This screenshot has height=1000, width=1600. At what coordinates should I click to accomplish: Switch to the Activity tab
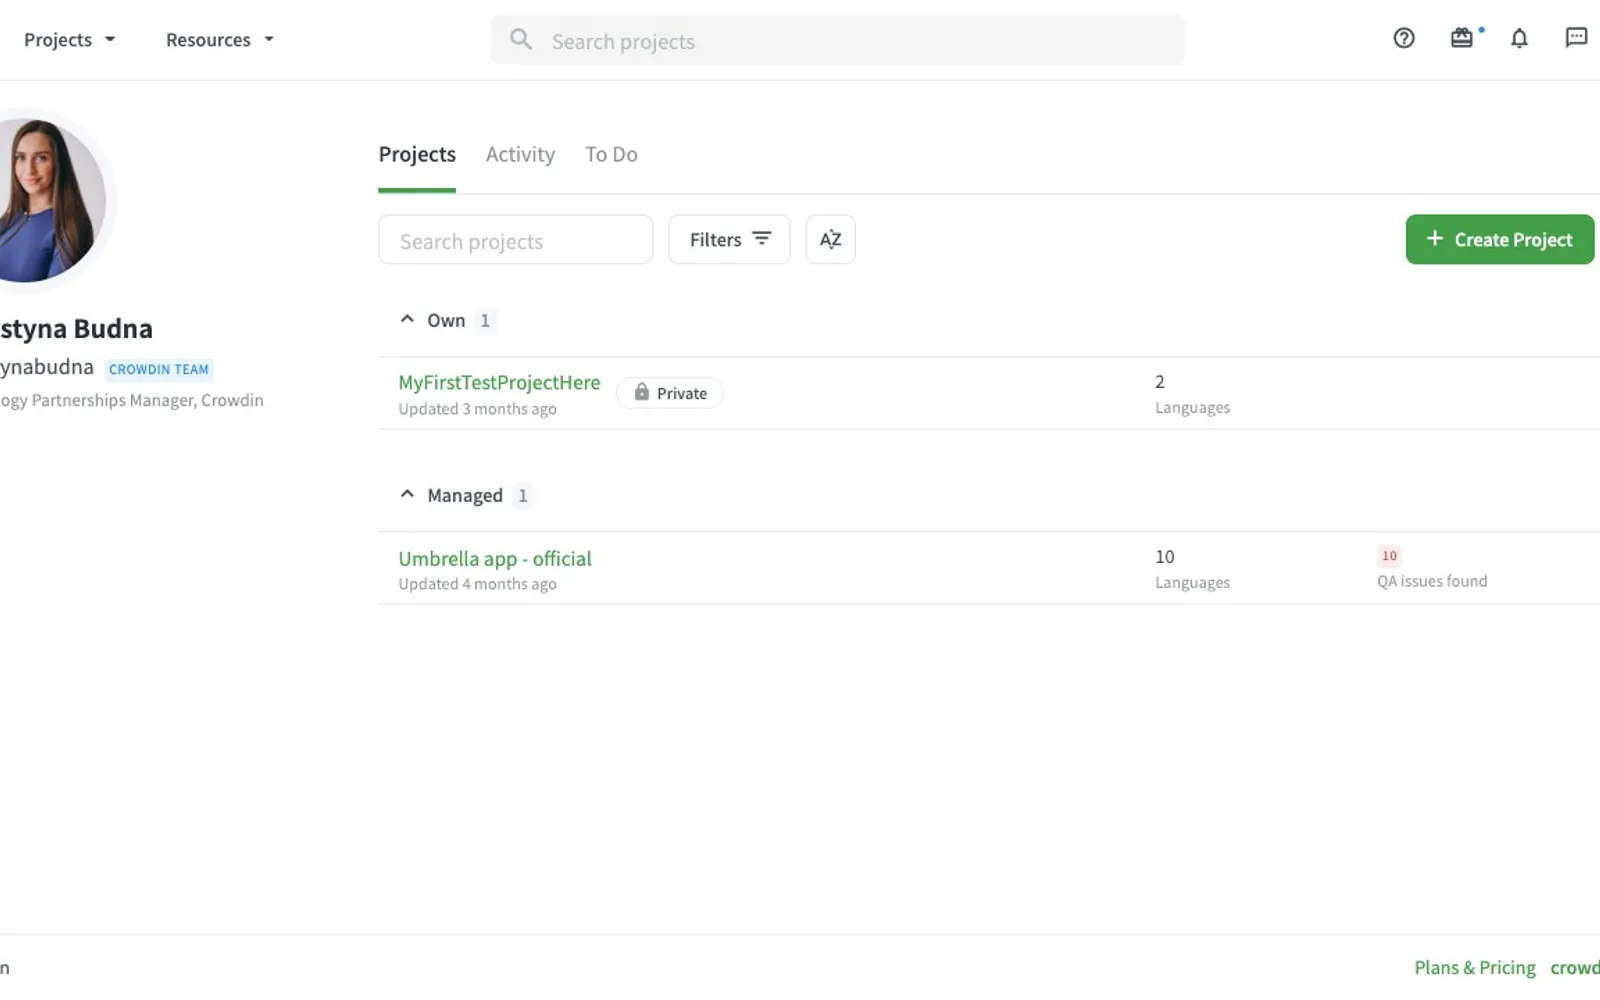[520, 155]
